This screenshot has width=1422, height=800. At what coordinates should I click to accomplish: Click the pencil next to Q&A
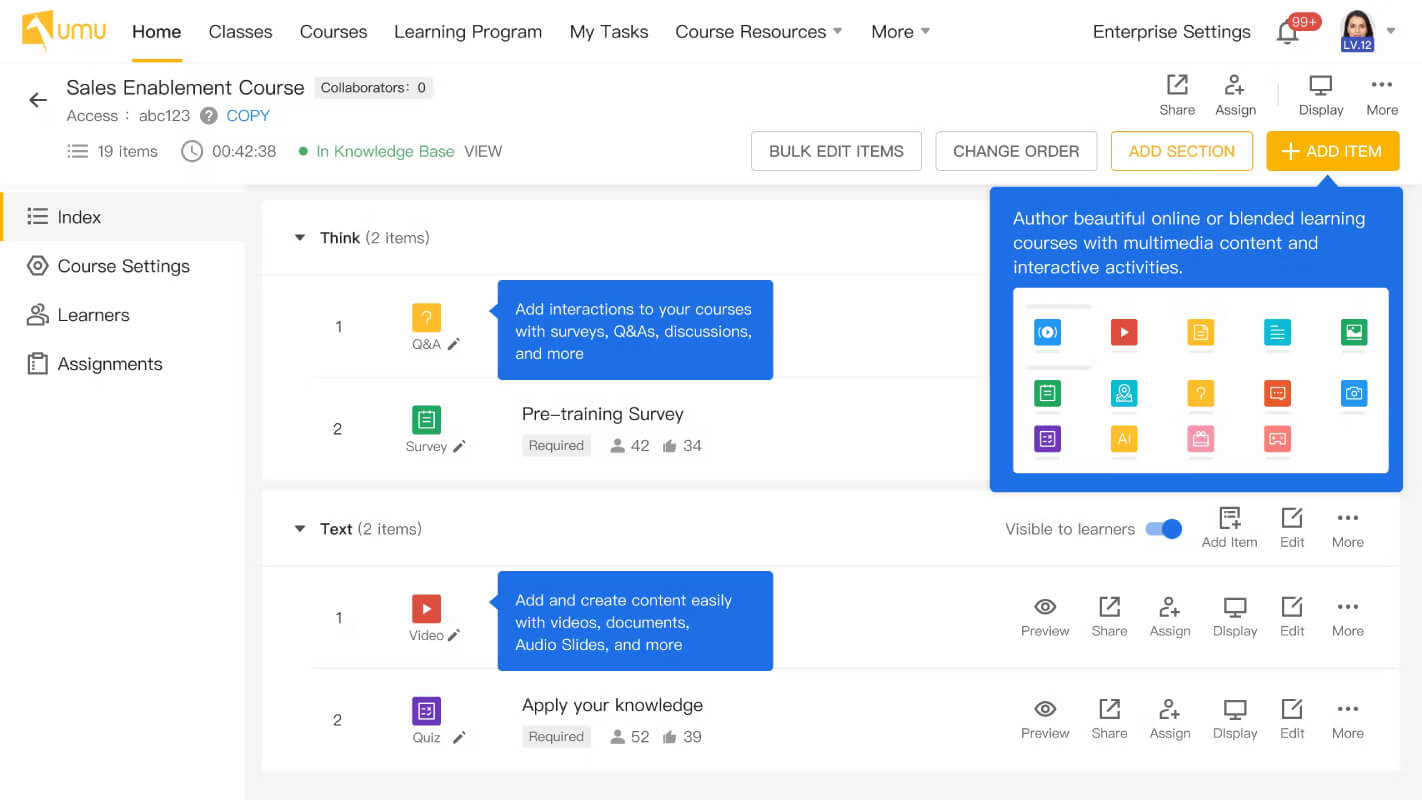pos(454,344)
